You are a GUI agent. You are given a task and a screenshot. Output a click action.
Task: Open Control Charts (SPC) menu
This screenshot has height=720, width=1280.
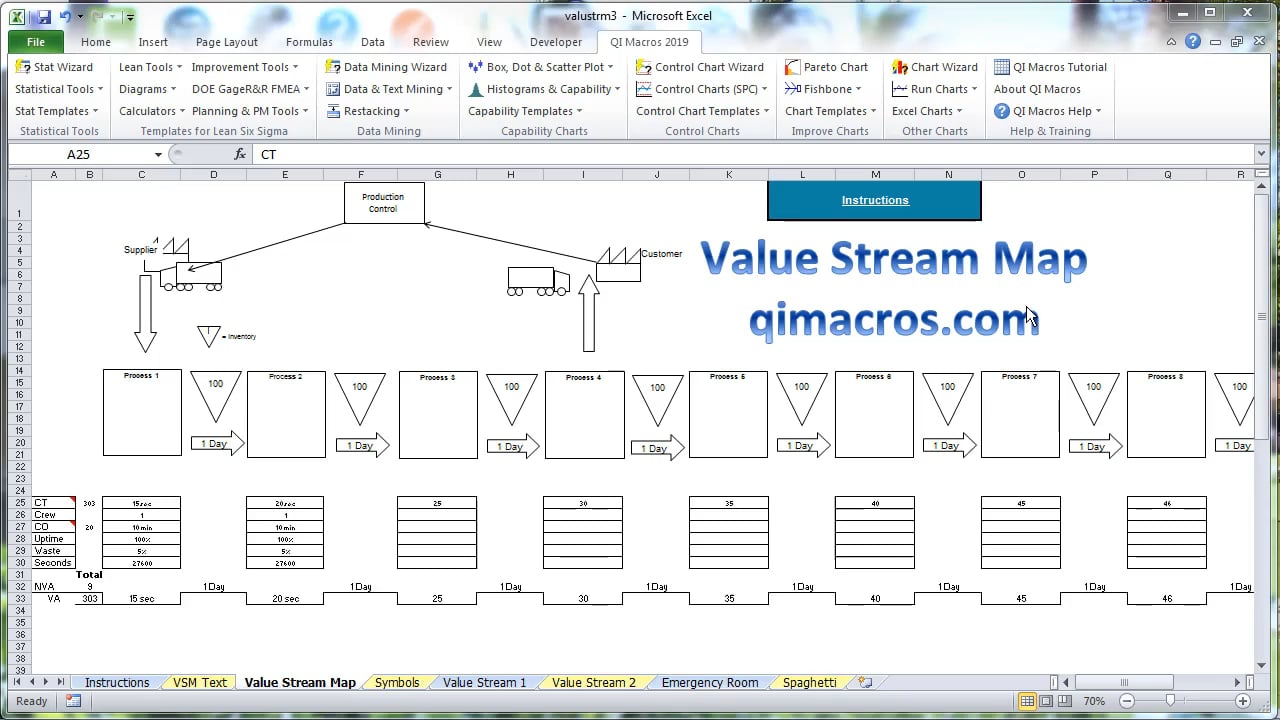click(x=703, y=89)
